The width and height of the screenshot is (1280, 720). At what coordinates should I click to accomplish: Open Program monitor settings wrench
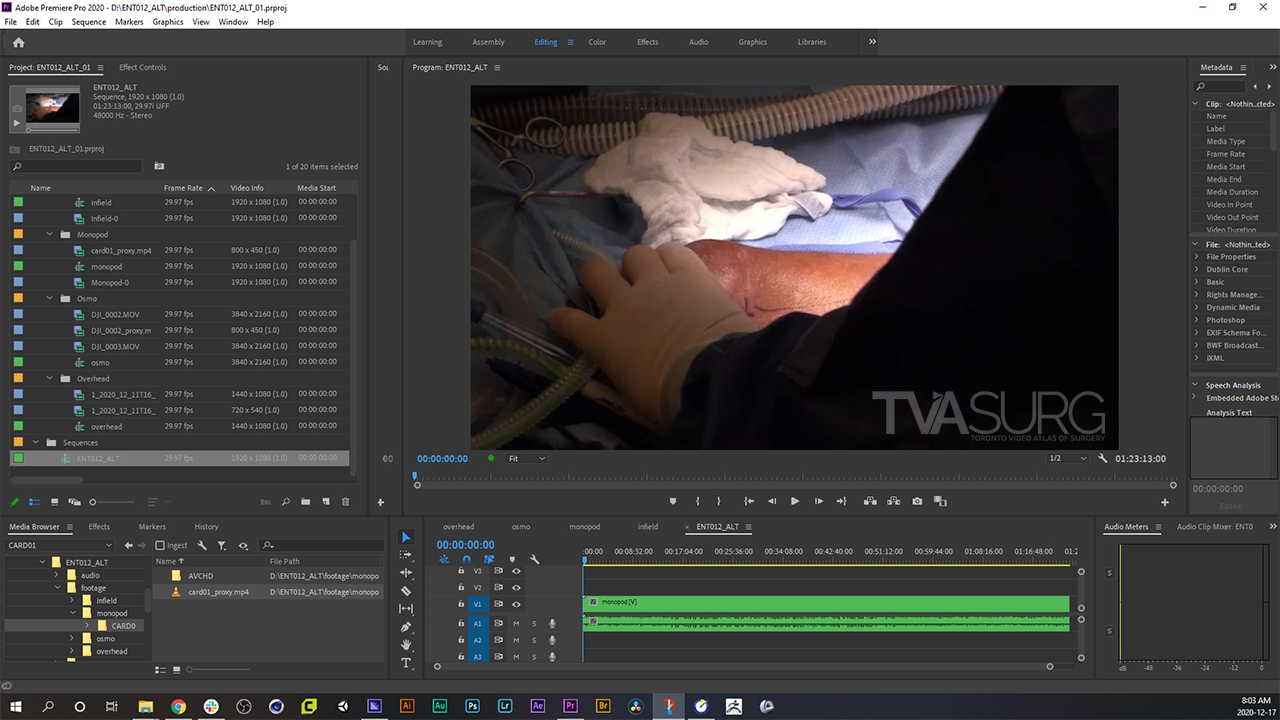(1103, 458)
